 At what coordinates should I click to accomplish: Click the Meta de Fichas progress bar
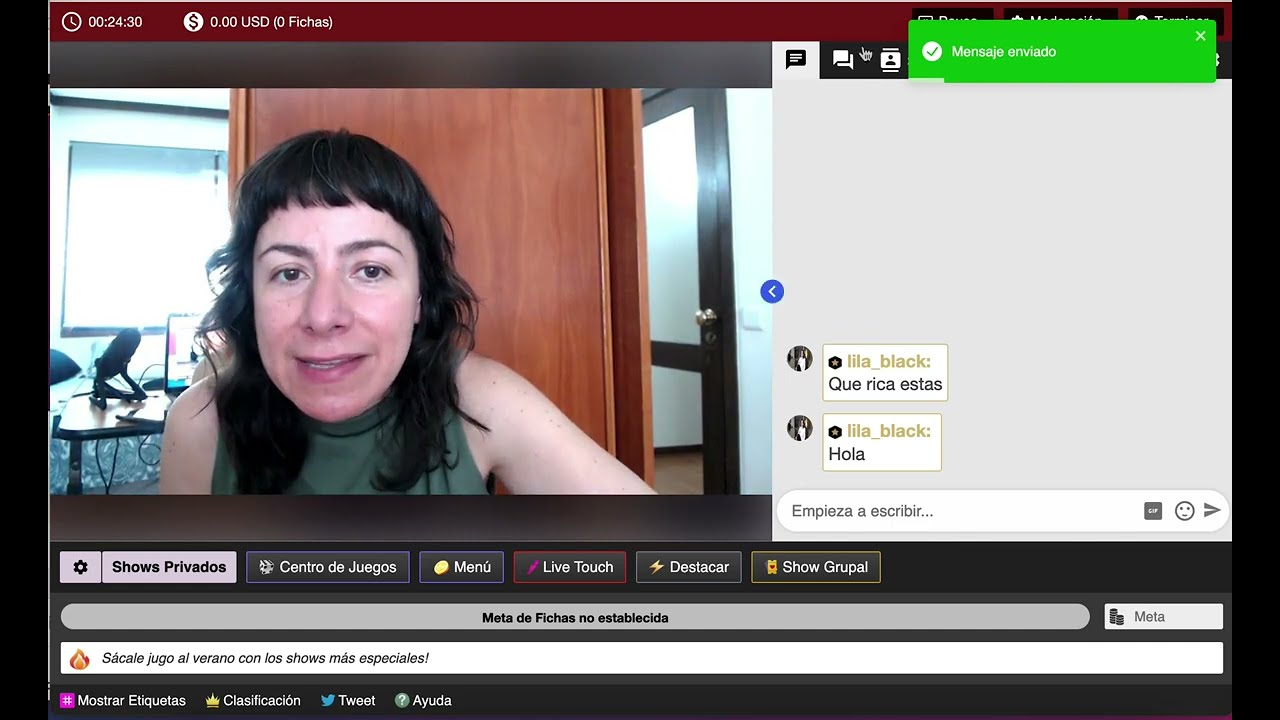coord(575,617)
